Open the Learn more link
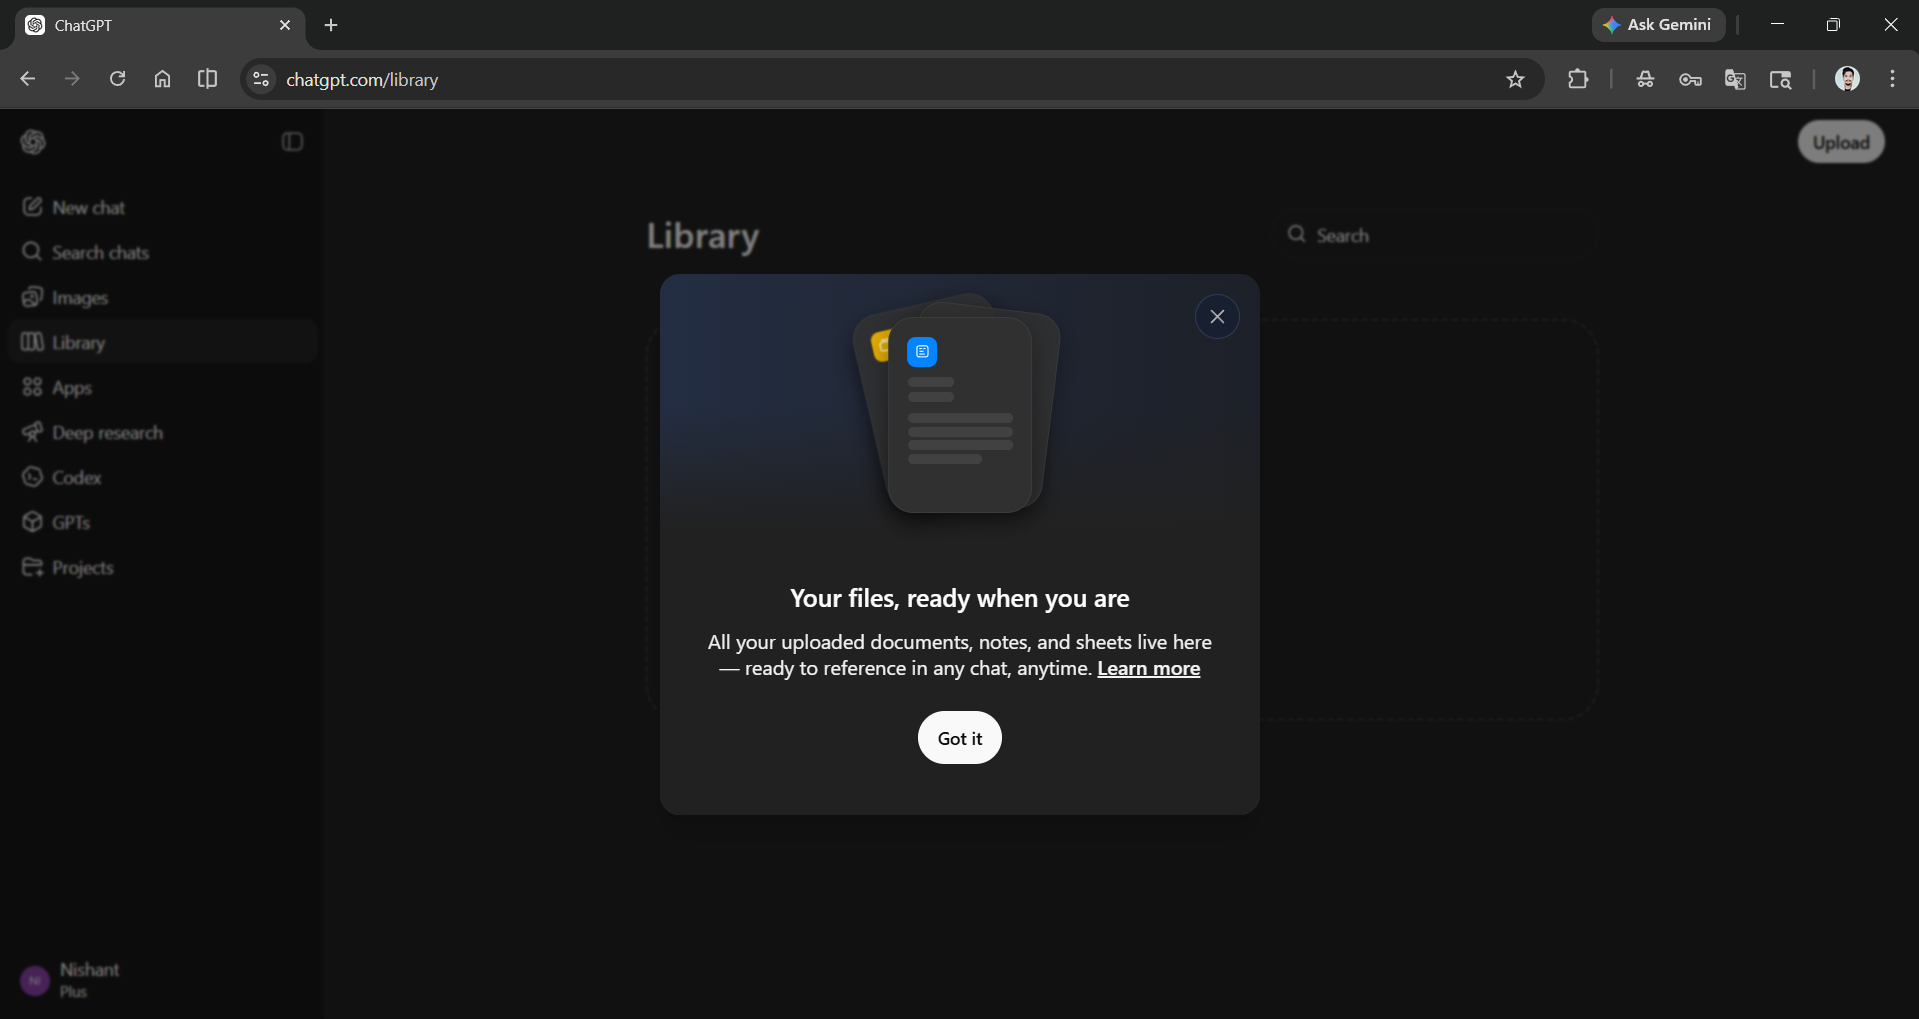This screenshot has width=1919, height=1019. tap(1148, 668)
